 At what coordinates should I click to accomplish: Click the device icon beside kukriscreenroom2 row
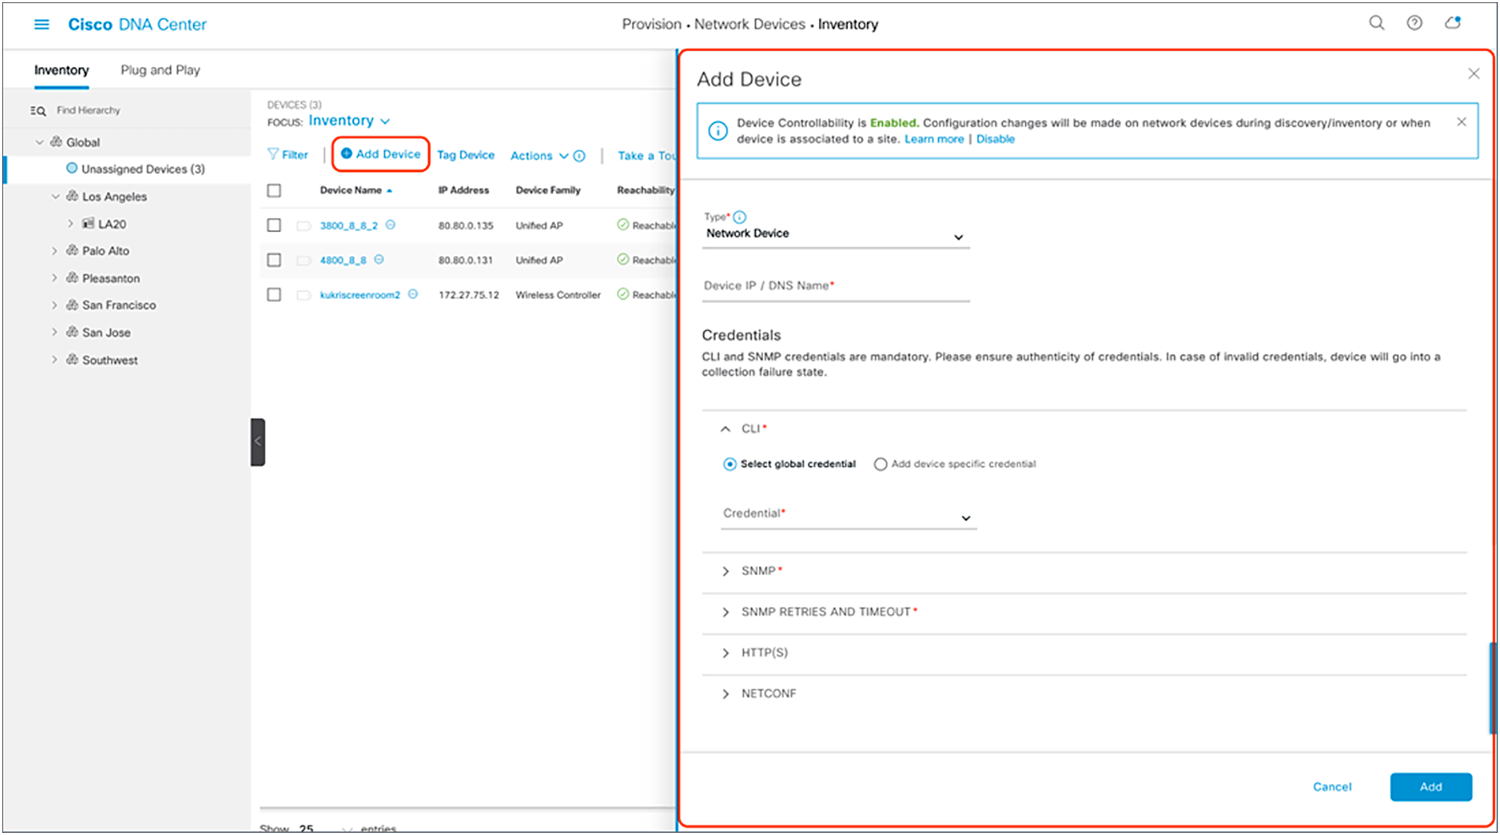(303, 295)
